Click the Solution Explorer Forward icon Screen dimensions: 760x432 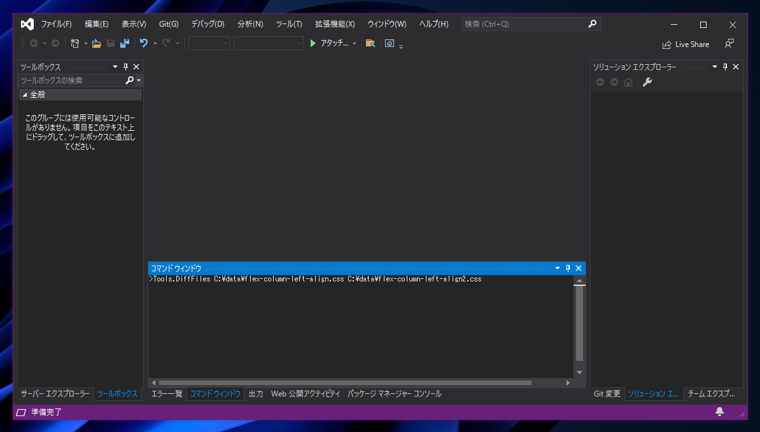pos(614,82)
